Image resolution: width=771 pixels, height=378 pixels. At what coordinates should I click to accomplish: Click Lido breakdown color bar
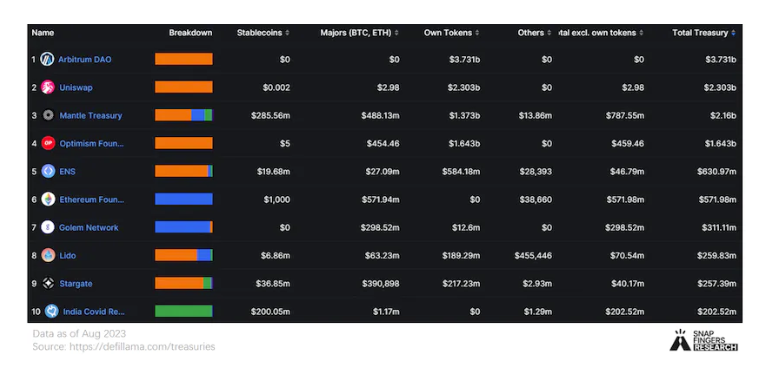(x=184, y=256)
